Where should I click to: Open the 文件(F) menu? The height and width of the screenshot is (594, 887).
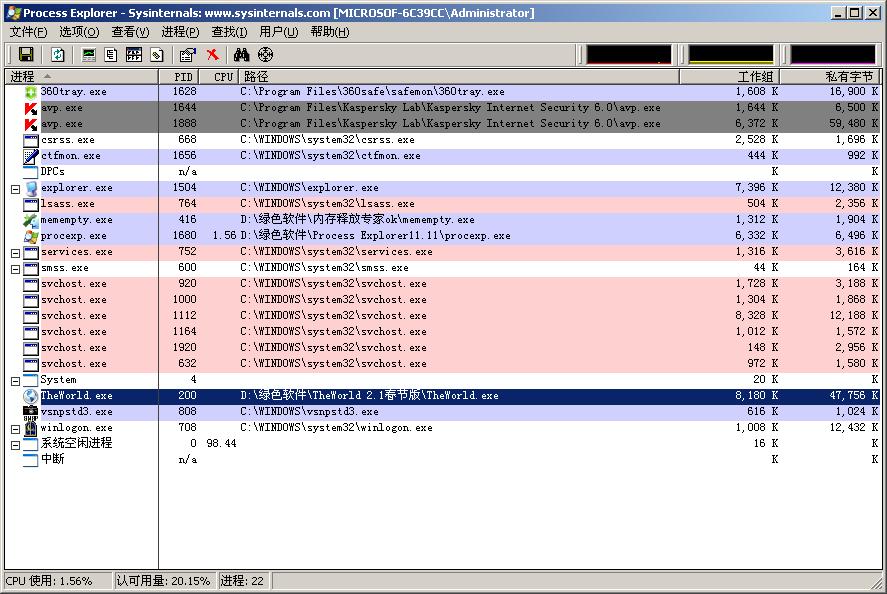tap(28, 32)
